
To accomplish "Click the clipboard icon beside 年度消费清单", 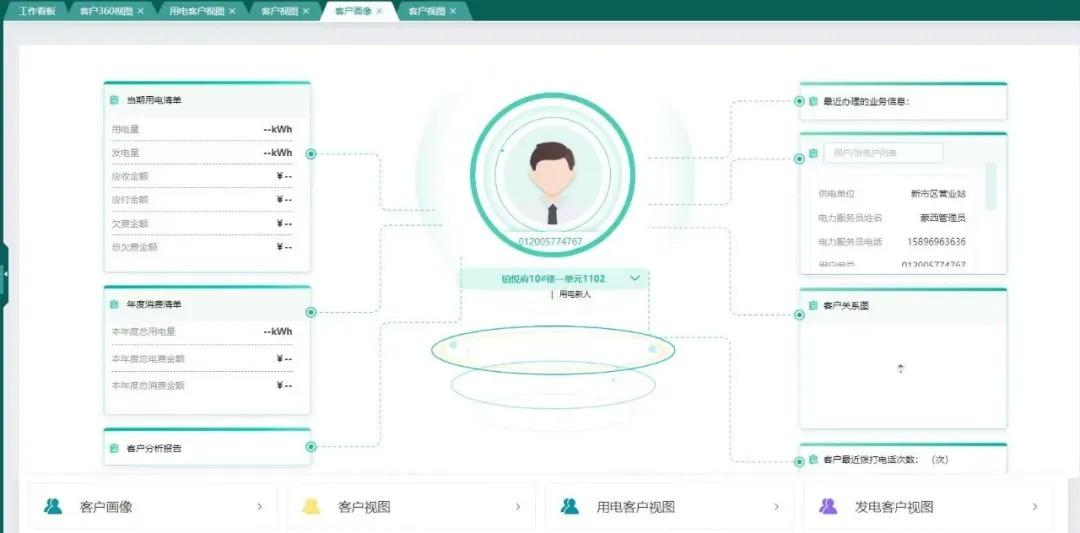I will coord(115,304).
